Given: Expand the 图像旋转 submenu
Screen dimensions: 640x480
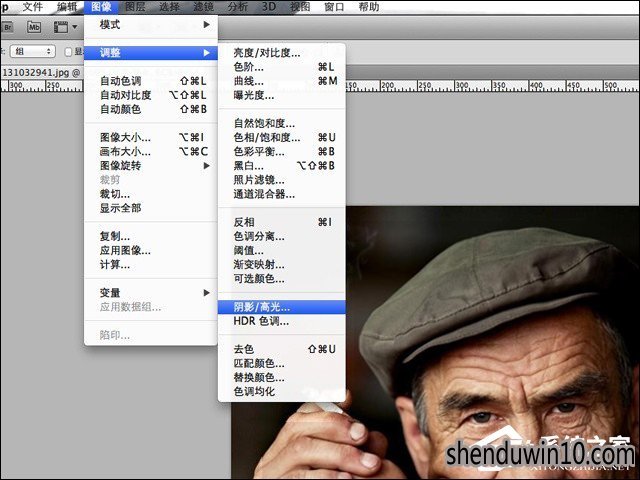Looking at the screenshot, I should (151, 166).
